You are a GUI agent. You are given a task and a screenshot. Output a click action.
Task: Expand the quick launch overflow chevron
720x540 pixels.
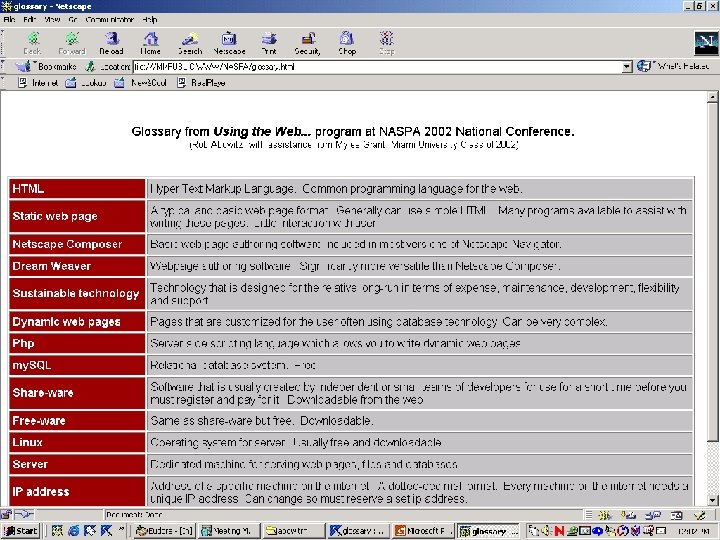coord(121,530)
